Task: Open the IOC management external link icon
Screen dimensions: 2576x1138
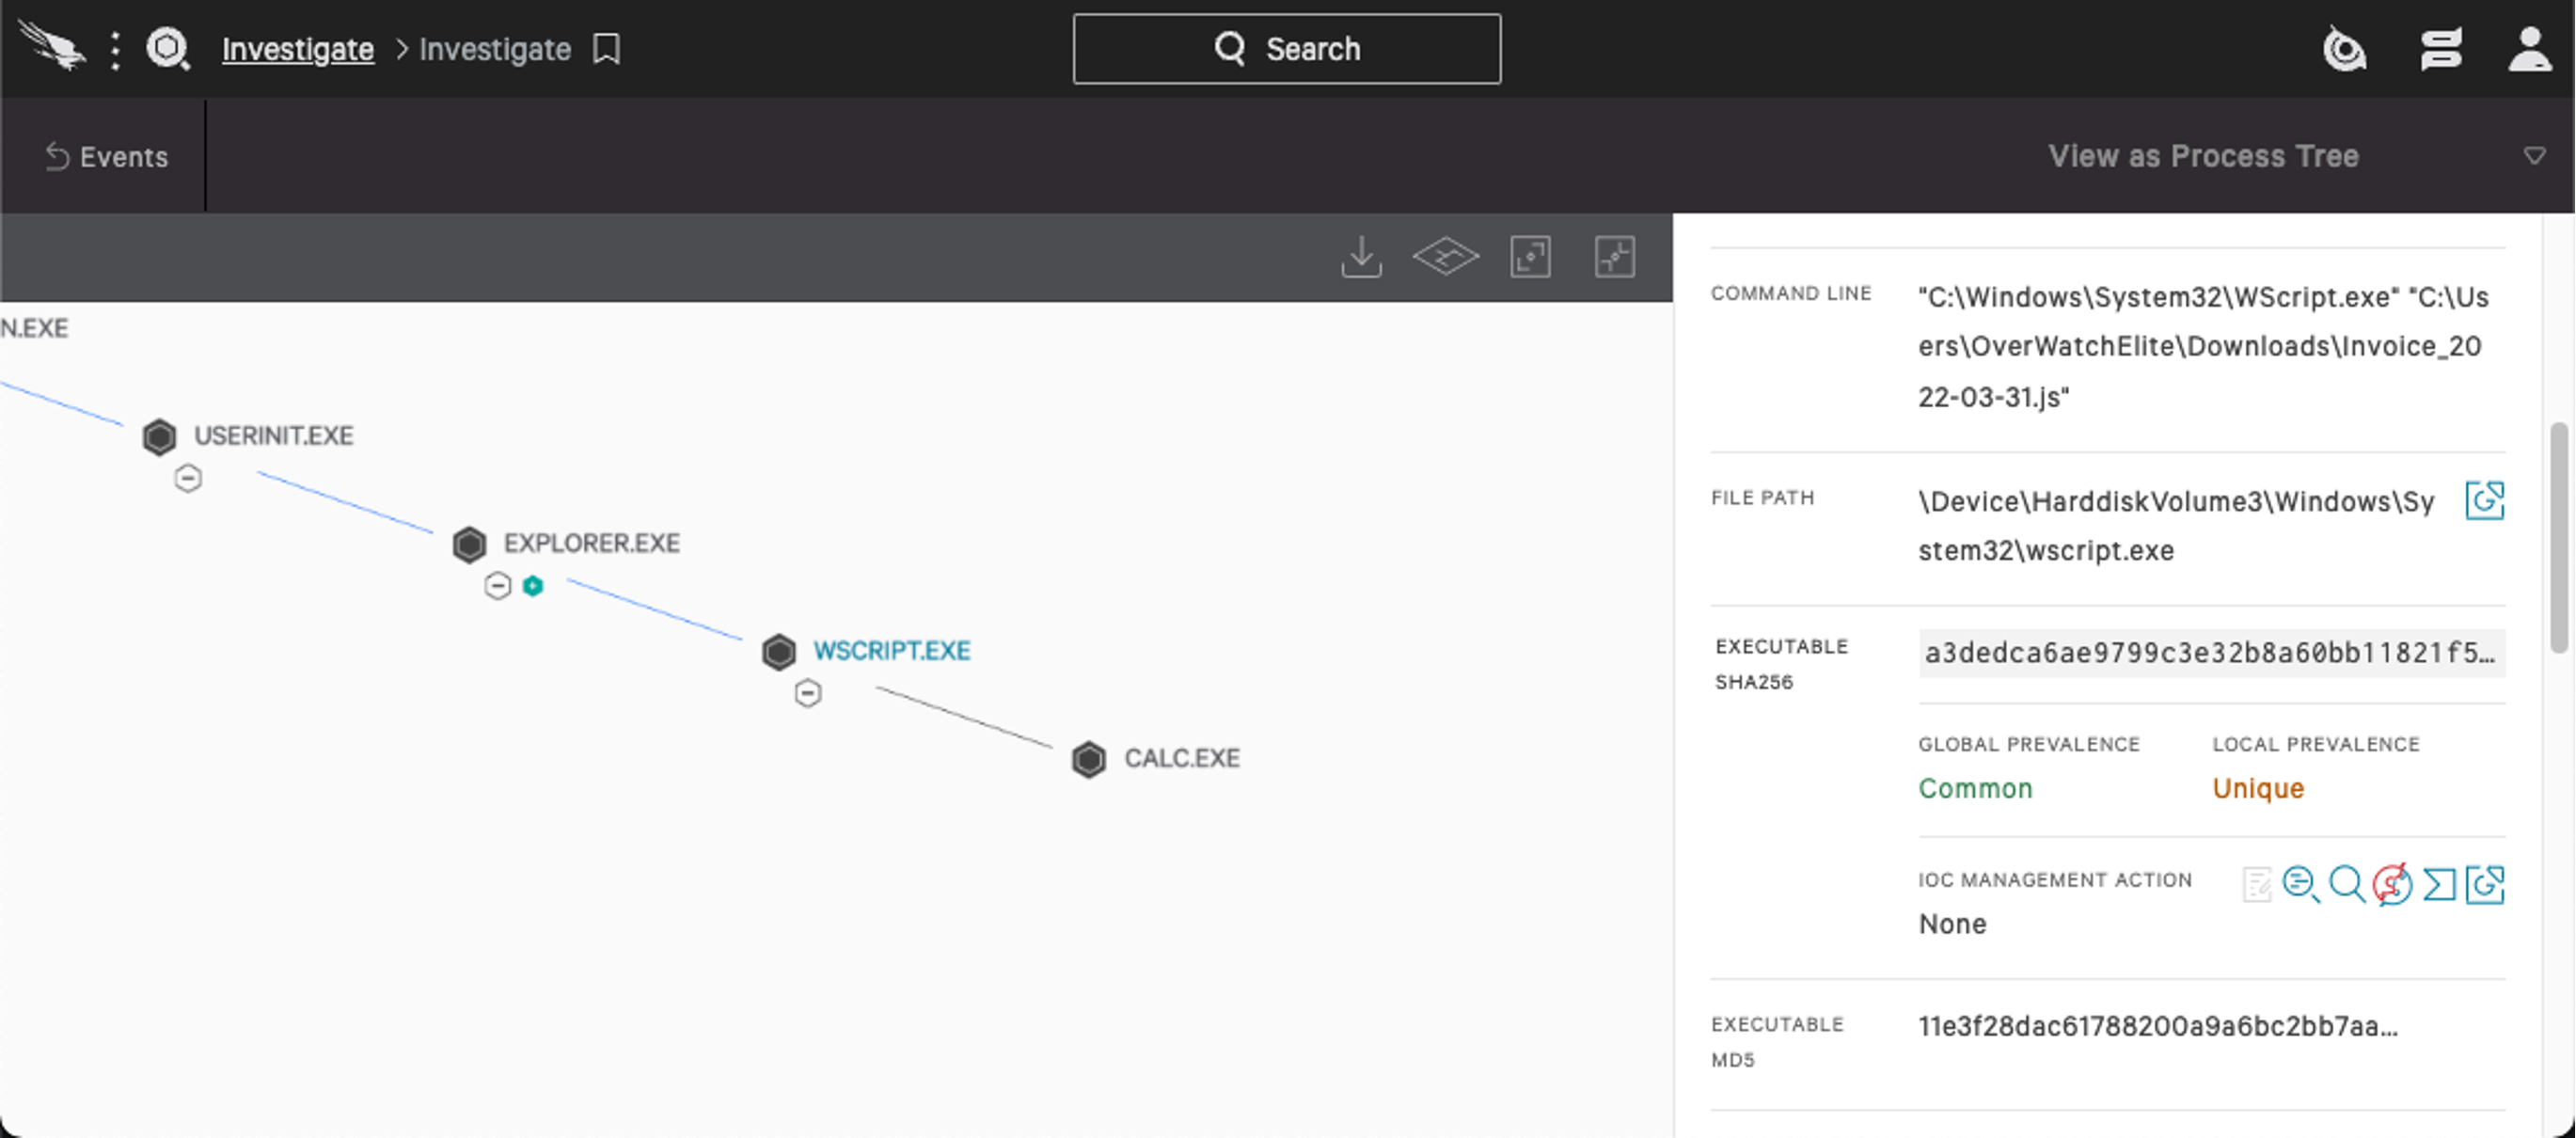Action: click(x=2484, y=884)
